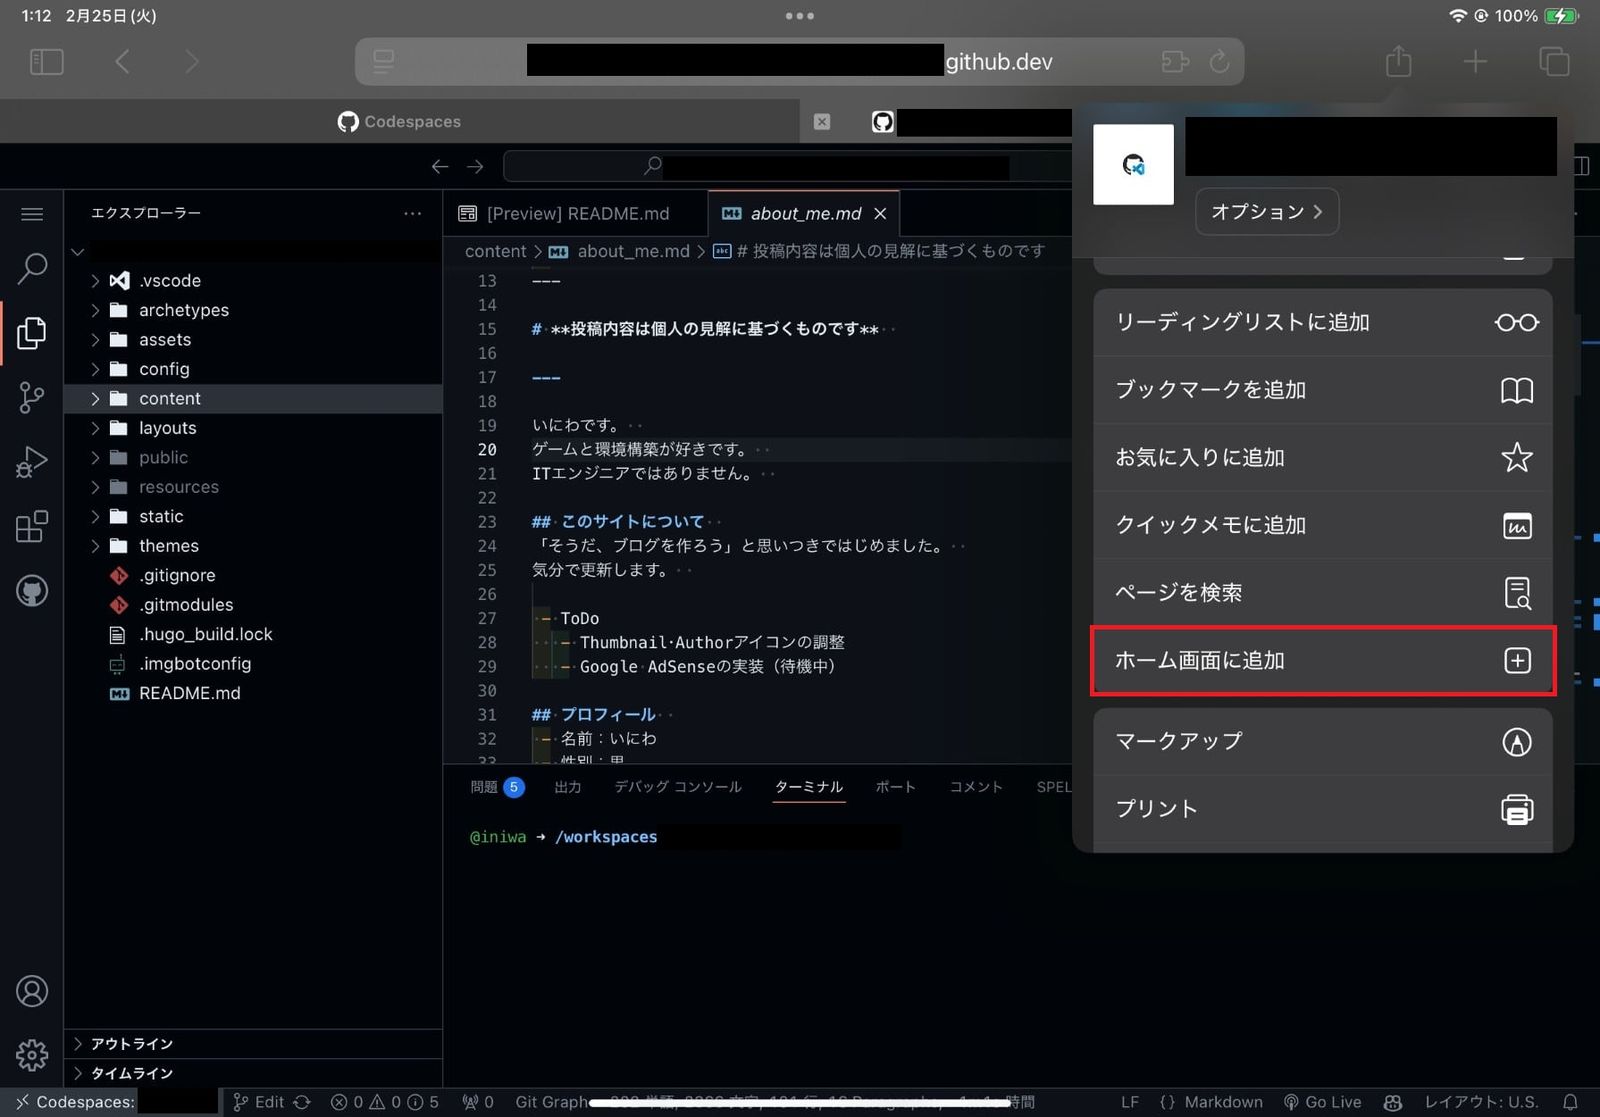
Task: Open the Search view in the activity bar
Action: point(33,267)
